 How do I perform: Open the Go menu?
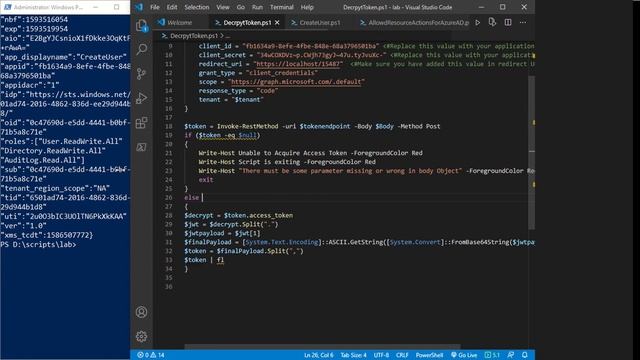coord(241,7)
